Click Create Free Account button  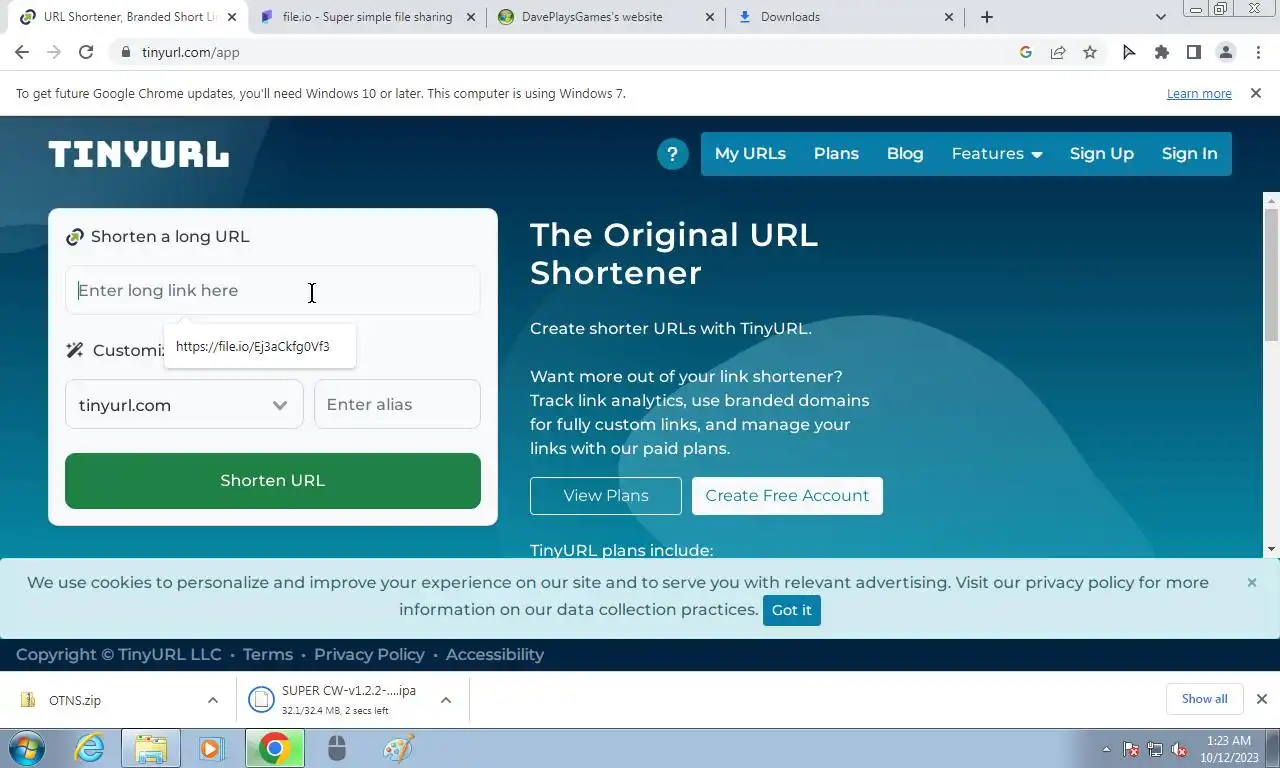(x=787, y=496)
